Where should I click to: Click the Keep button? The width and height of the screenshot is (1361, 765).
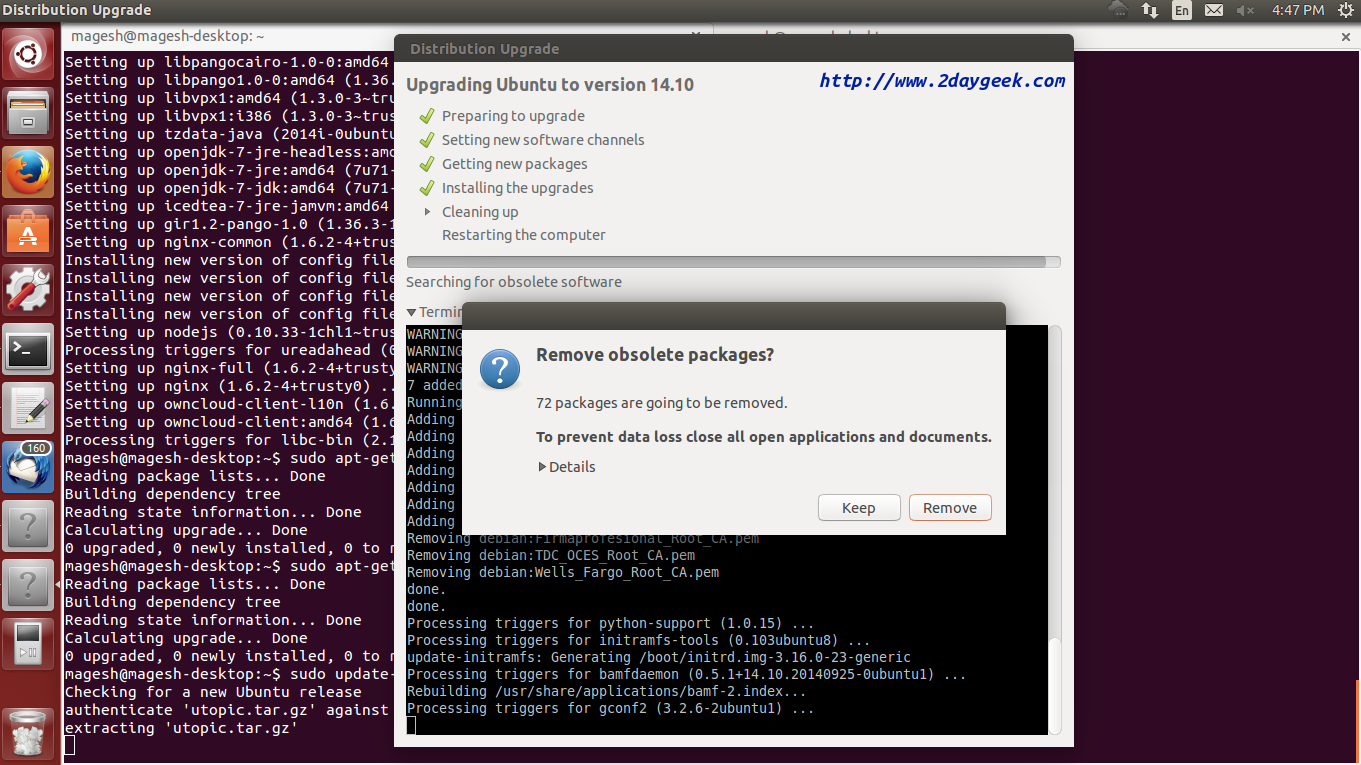pyautogui.click(x=858, y=508)
